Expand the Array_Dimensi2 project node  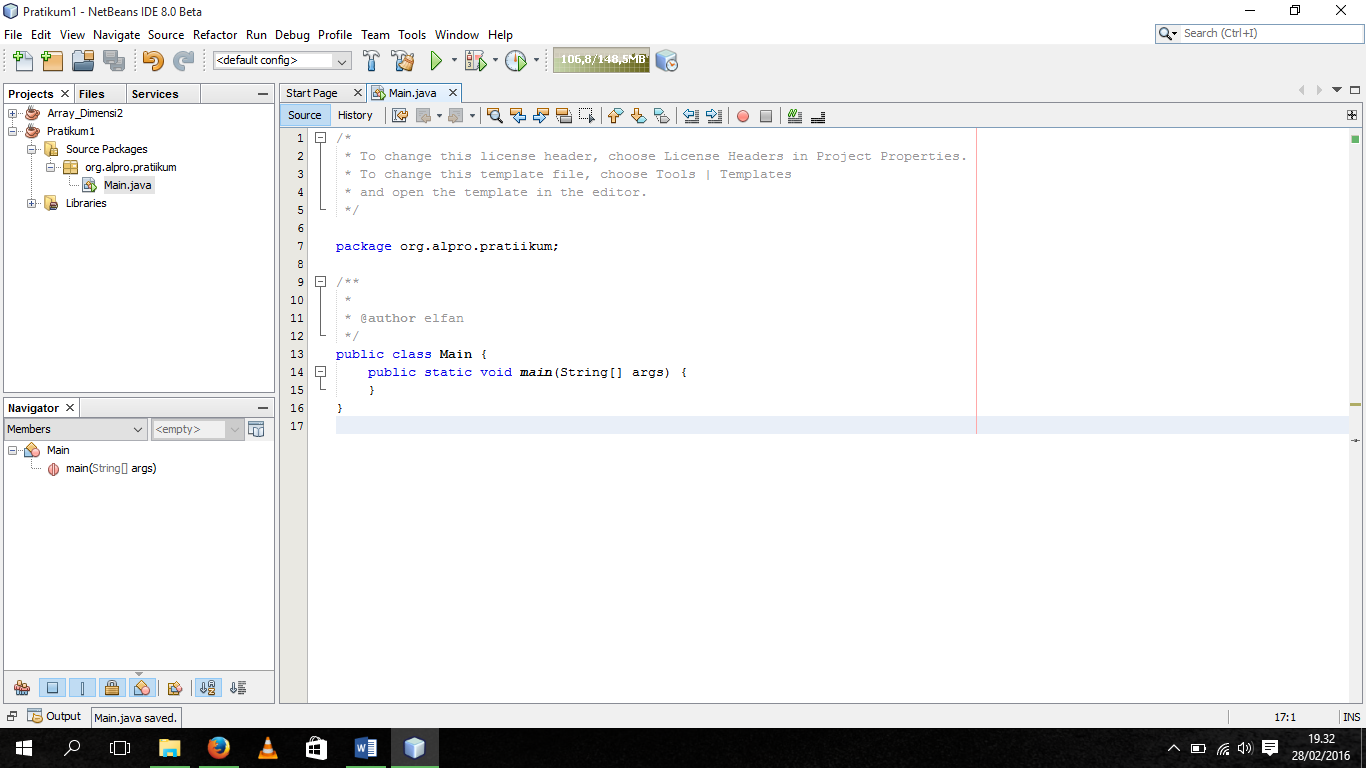pos(10,113)
